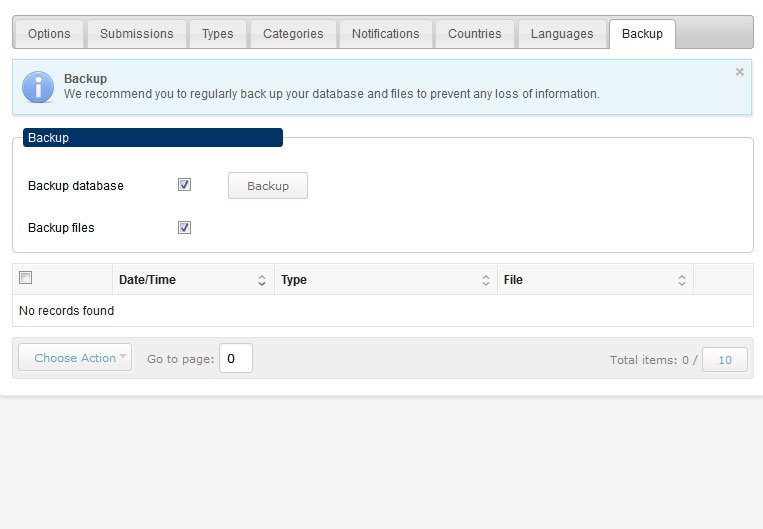The height and width of the screenshot is (529, 763).
Task: Dismiss the Backup info notice
Action: [x=740, y=72]
